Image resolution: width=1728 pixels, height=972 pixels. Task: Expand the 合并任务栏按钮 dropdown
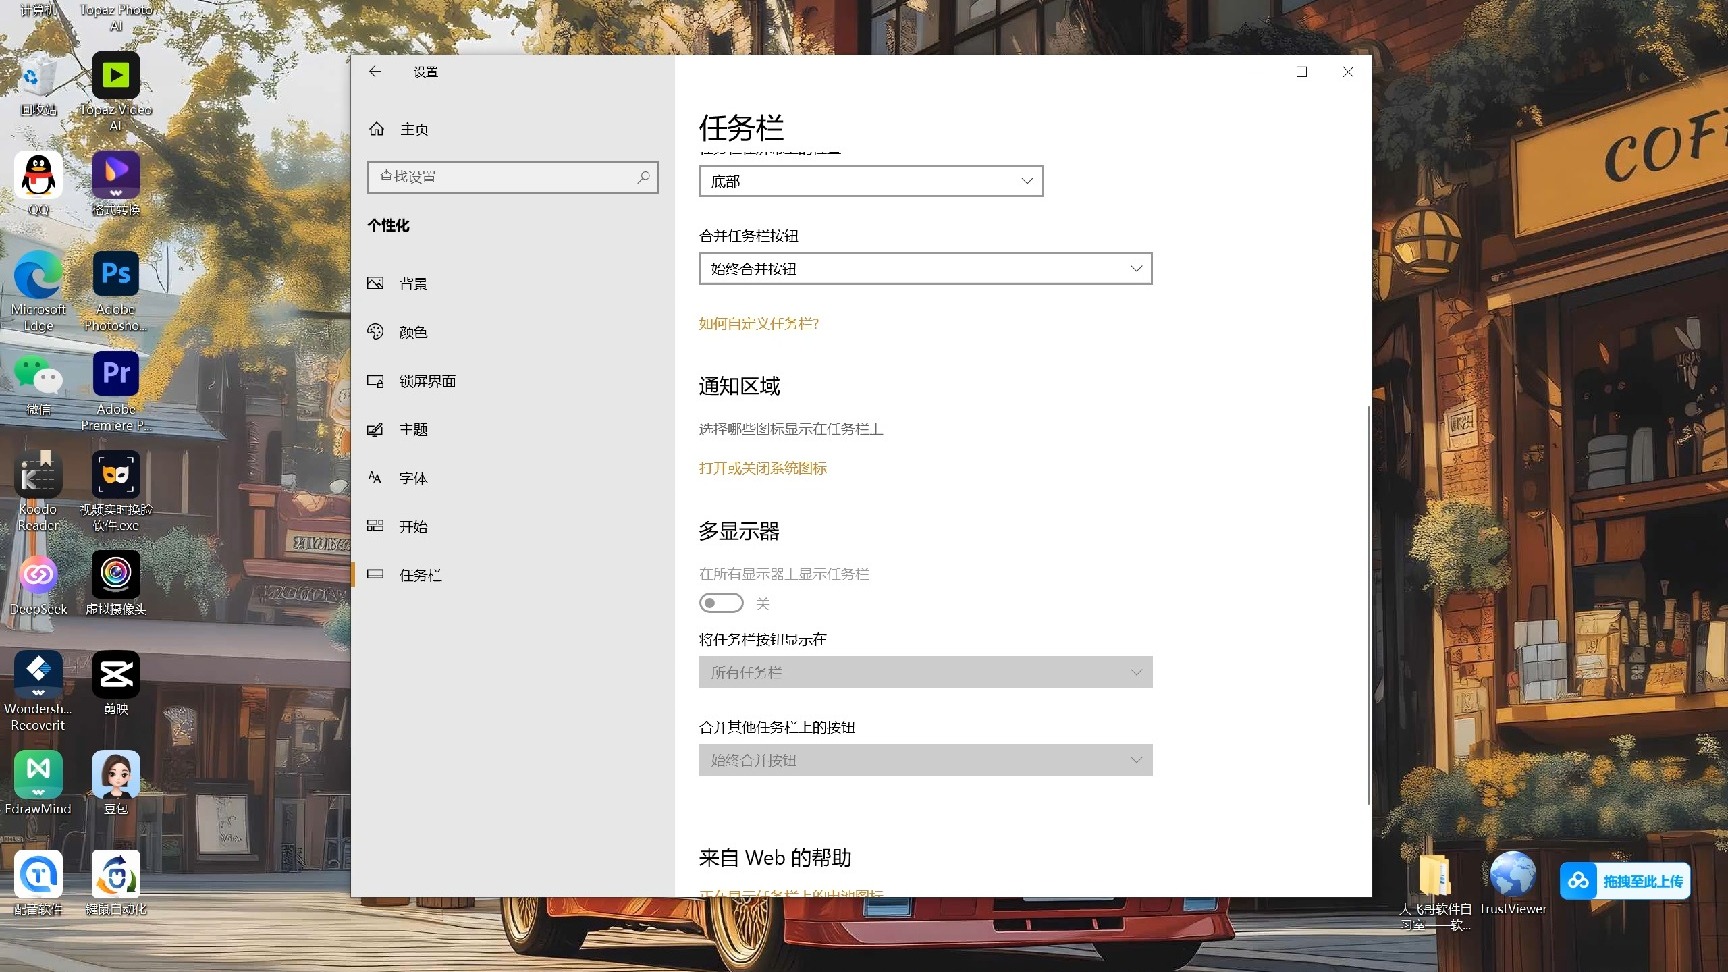click(924, 268)
